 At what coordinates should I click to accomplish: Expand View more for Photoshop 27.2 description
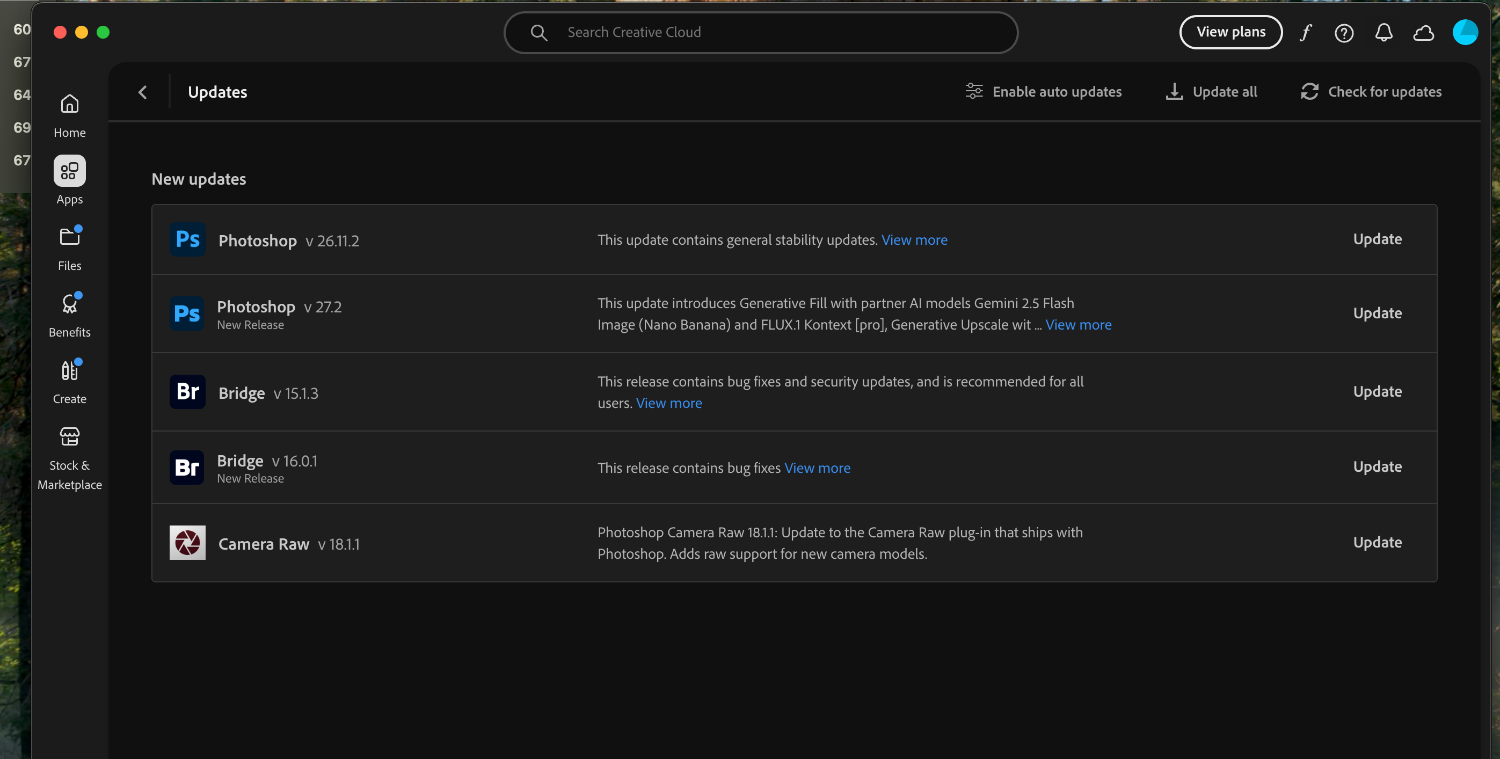tap(1078, 325)
